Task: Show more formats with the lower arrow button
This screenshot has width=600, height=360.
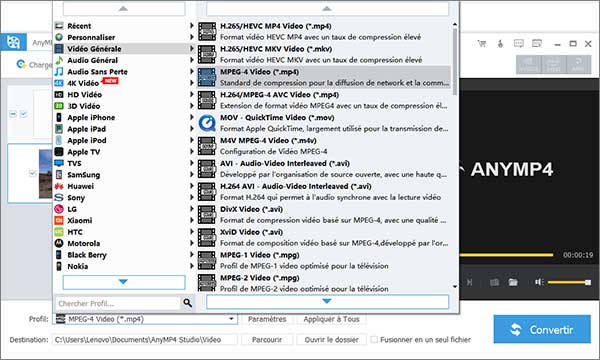Action: click(327, 301)
